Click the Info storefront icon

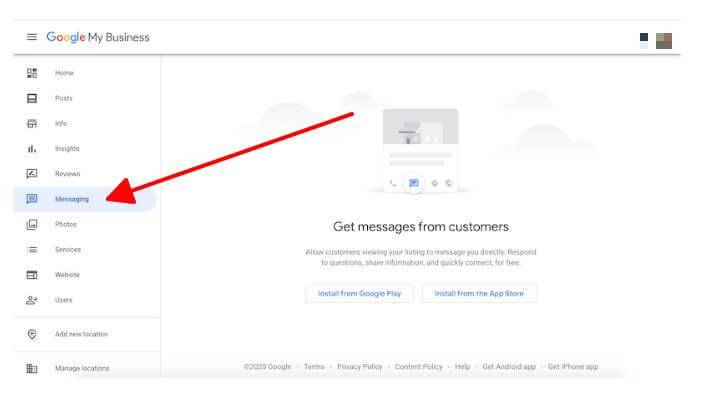32,124
